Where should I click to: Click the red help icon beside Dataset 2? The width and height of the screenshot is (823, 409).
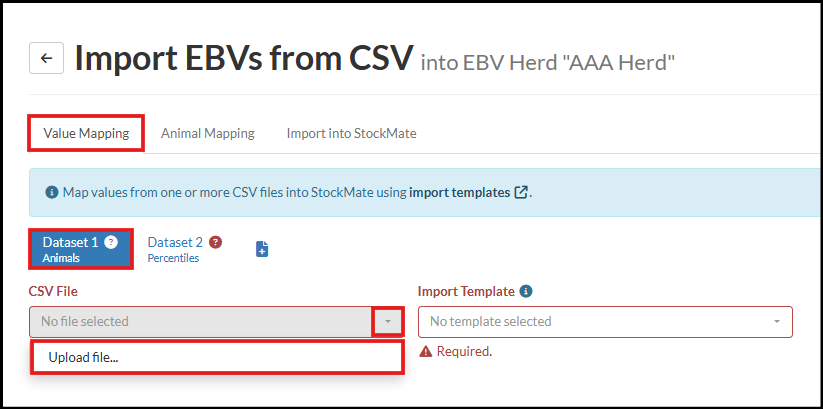(215, 242)
